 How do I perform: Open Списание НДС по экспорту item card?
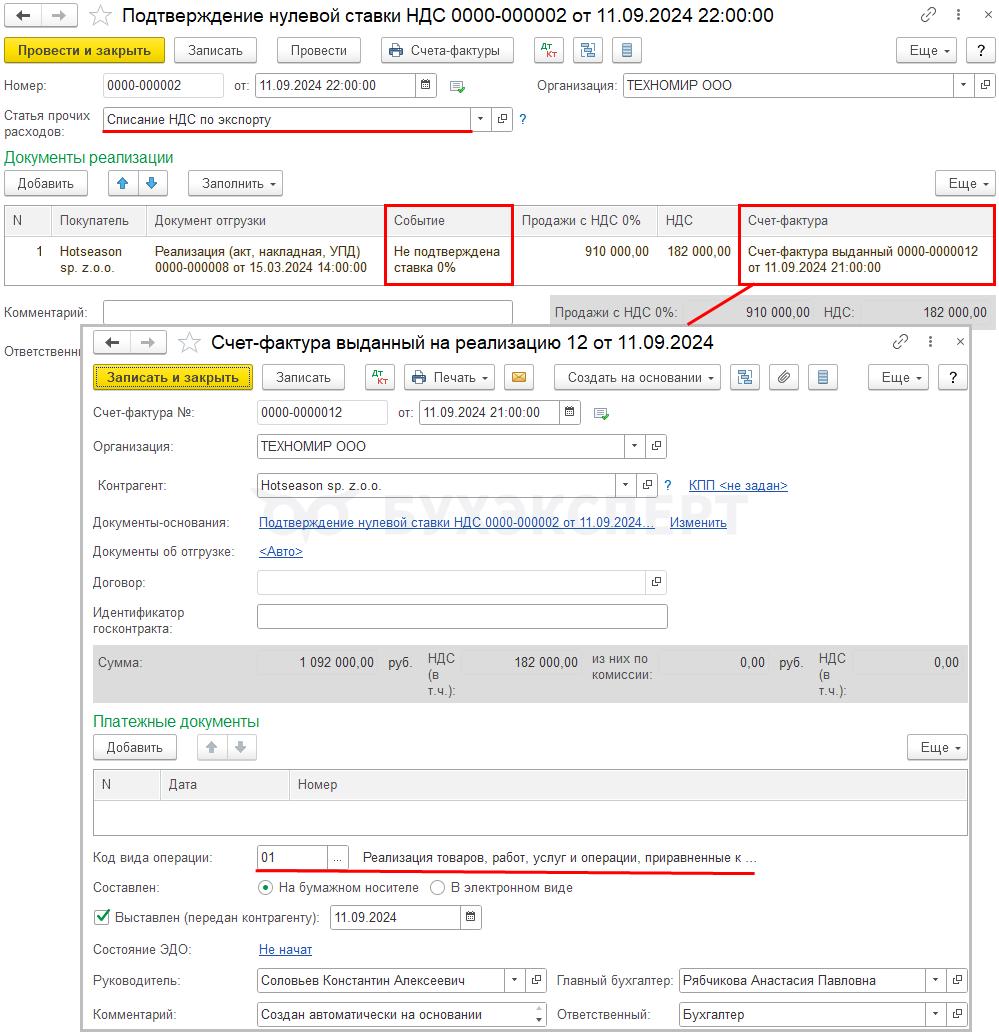tap(502, 119)
